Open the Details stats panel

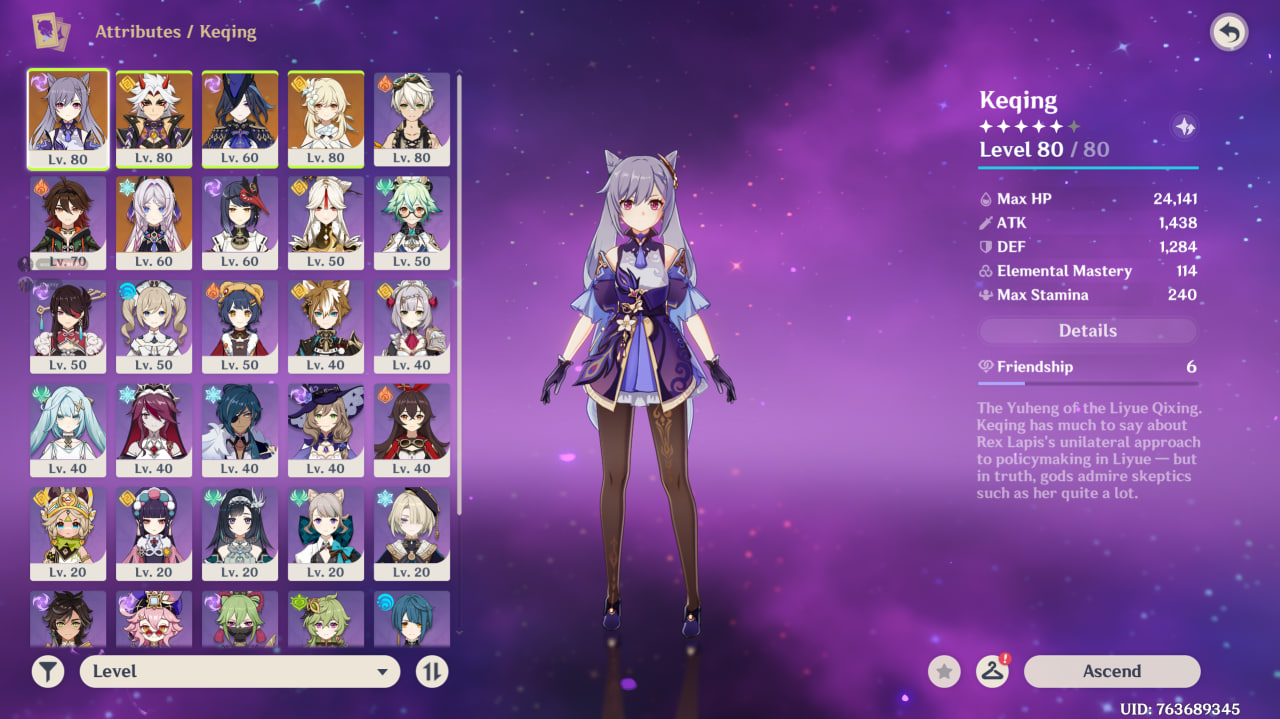point(1087,331)
